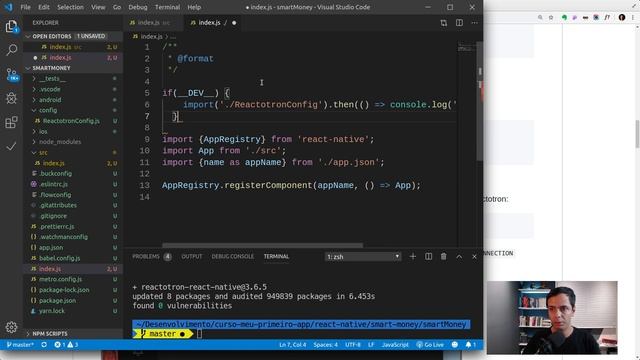The width and height of the screenshot is (640, 360).
Task: Click the feedback smiley in status bar
Action: tap(455, 345)
